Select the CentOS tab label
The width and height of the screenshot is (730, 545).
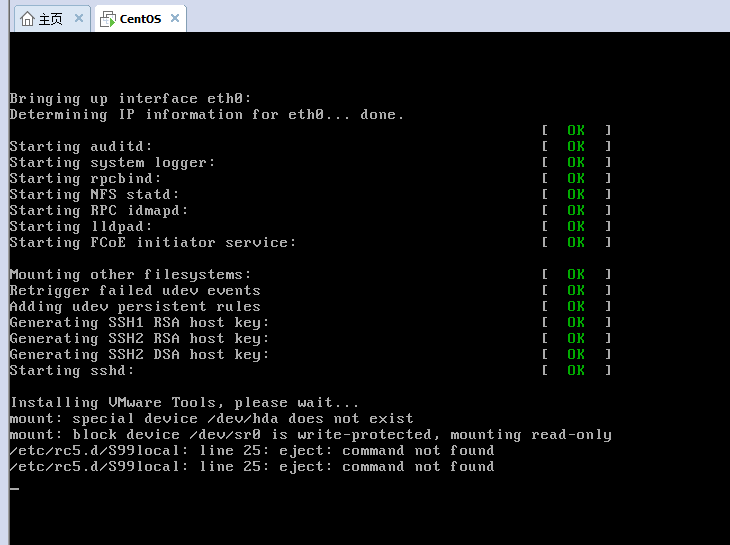pyautogui.click(x=140, y=19)
